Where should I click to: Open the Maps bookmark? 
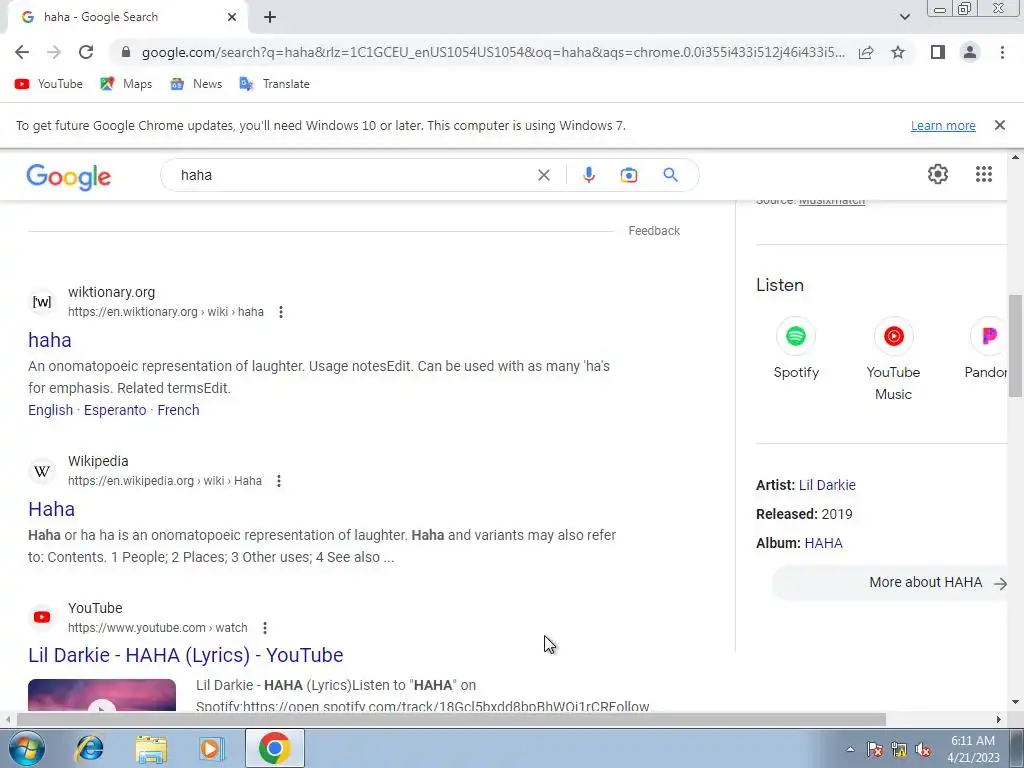[x=126, y=84]
